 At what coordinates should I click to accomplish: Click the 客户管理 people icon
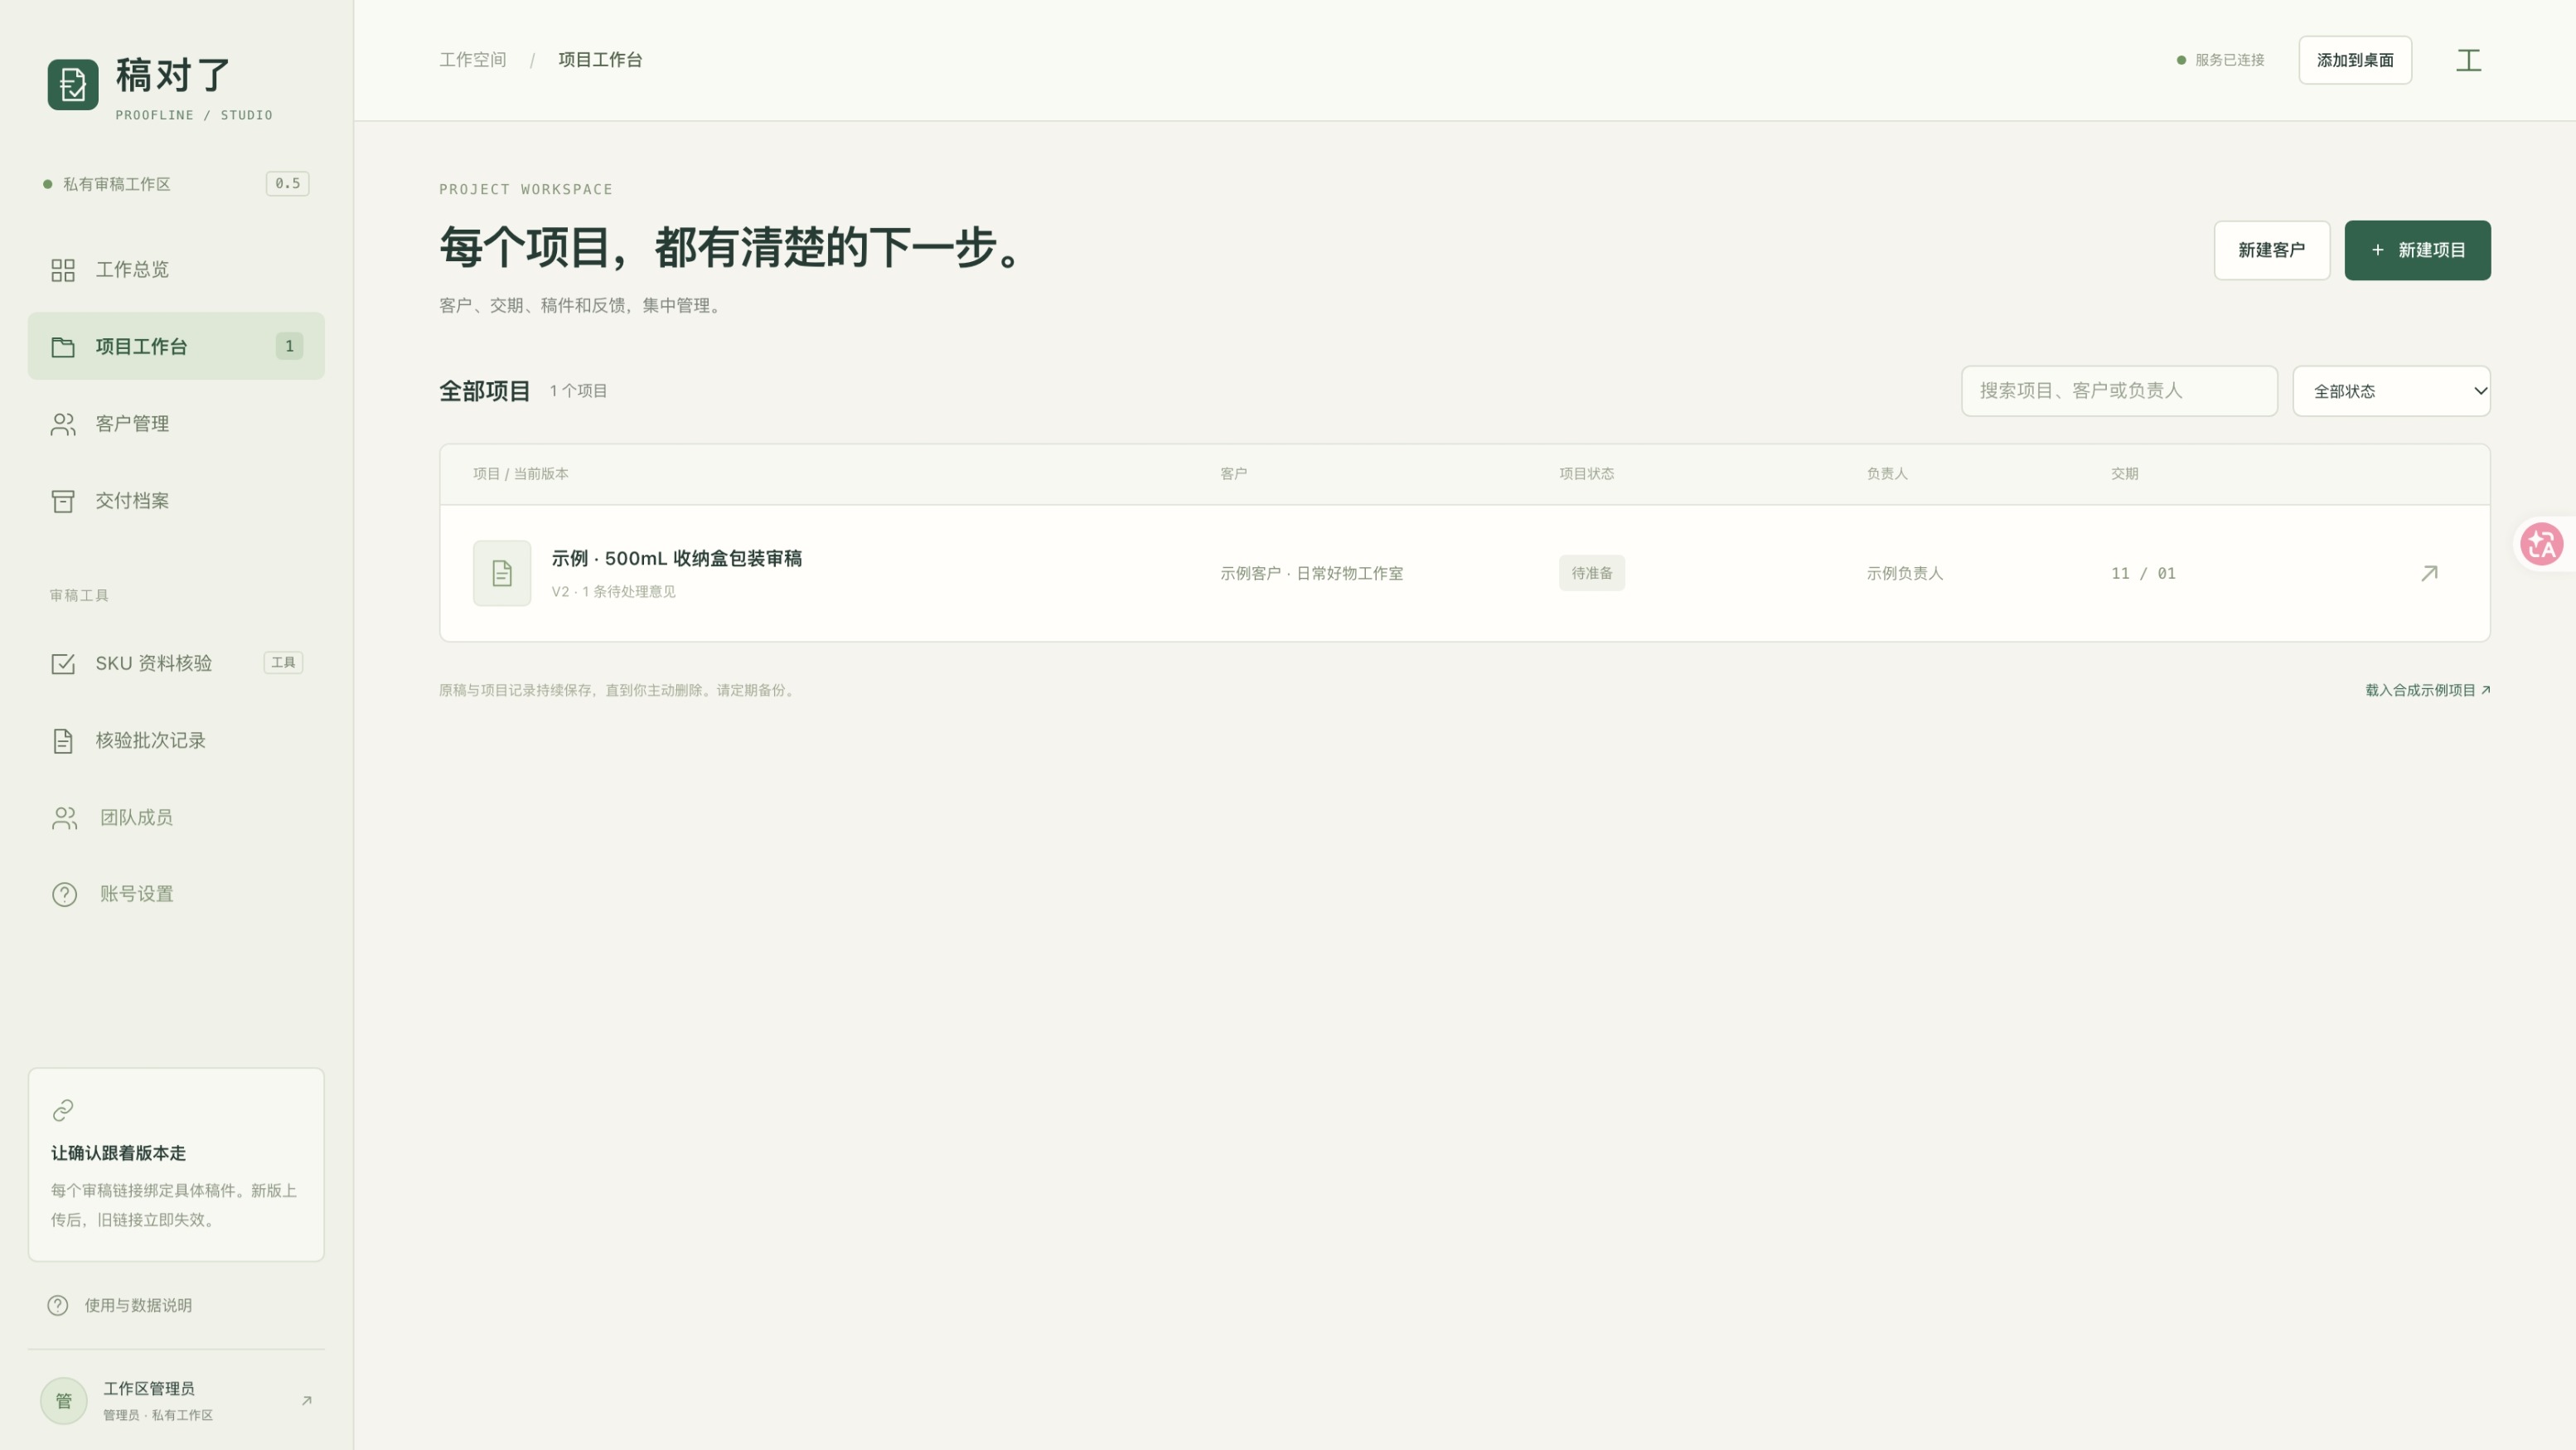63,424
